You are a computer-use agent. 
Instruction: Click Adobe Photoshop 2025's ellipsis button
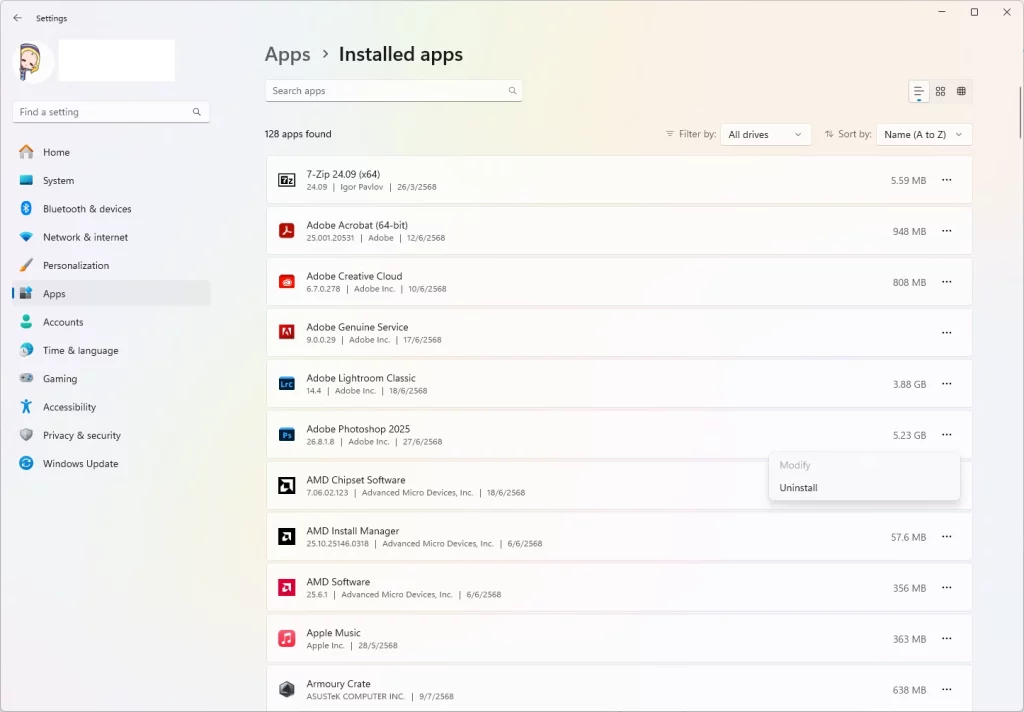tap(946, 434)
